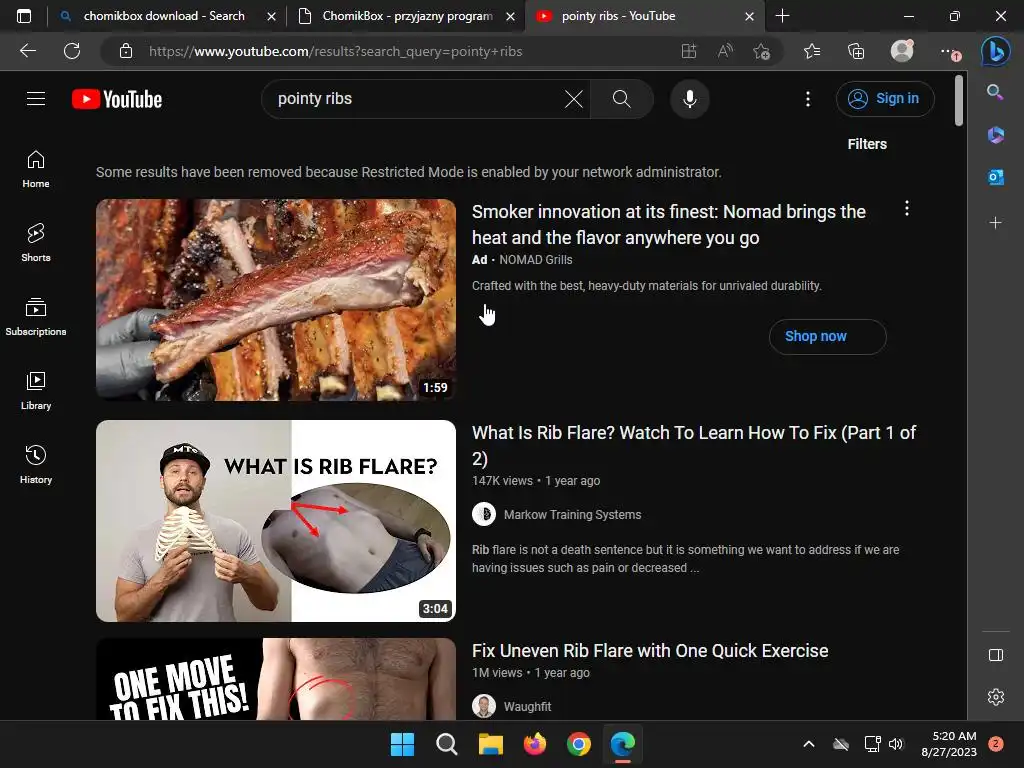
Task: Click the Smoker innovation ad title
Action: pyautogui.click(x=669, y=225)
